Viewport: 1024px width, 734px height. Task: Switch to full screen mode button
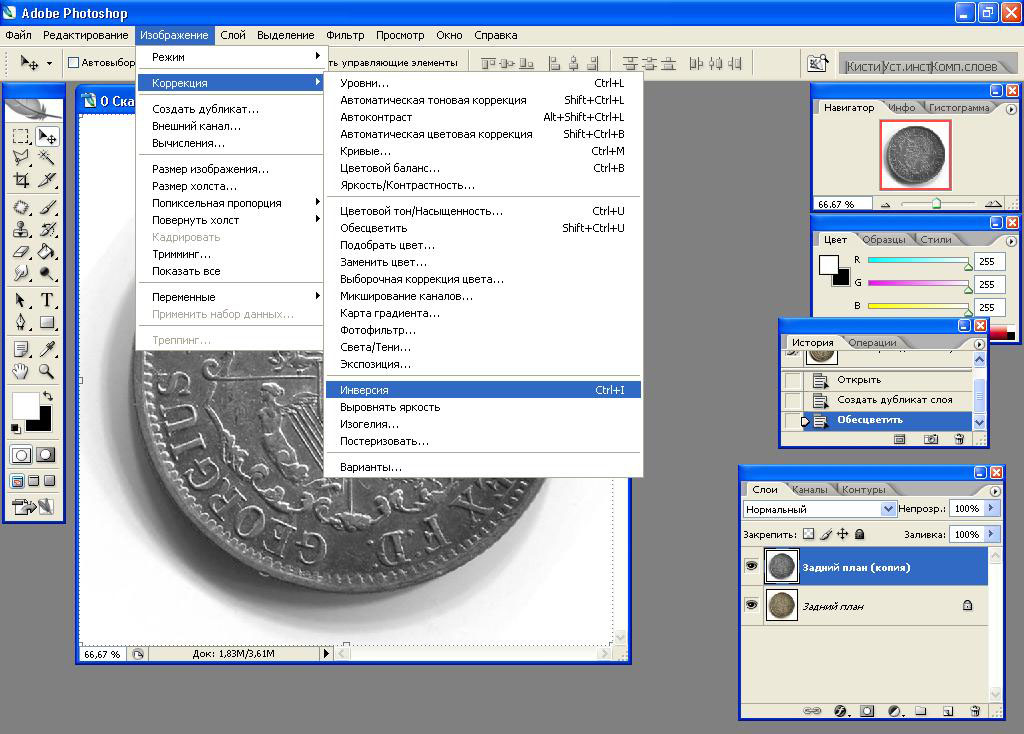[x=50, y=481]
